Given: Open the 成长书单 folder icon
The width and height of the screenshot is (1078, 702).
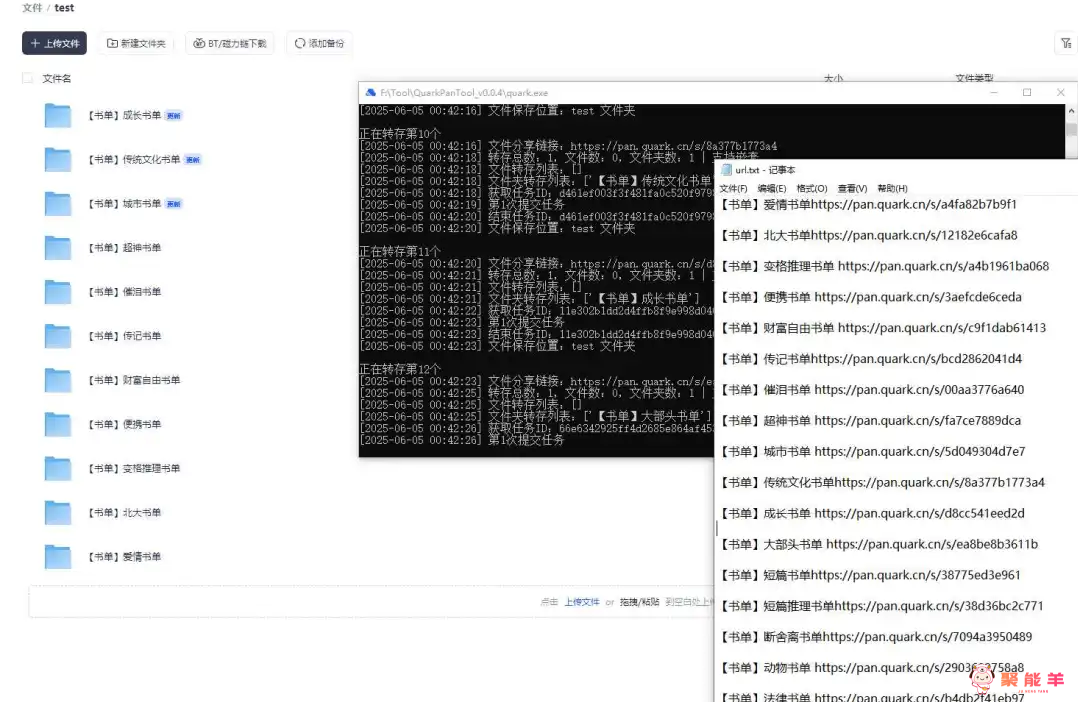Looking at the screenshot, I should (x=58, y=116).
